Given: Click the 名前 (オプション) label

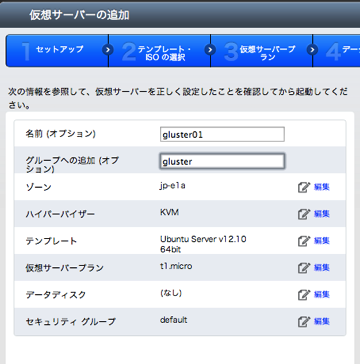Looking at the screenshot, I should click(61, 134).
